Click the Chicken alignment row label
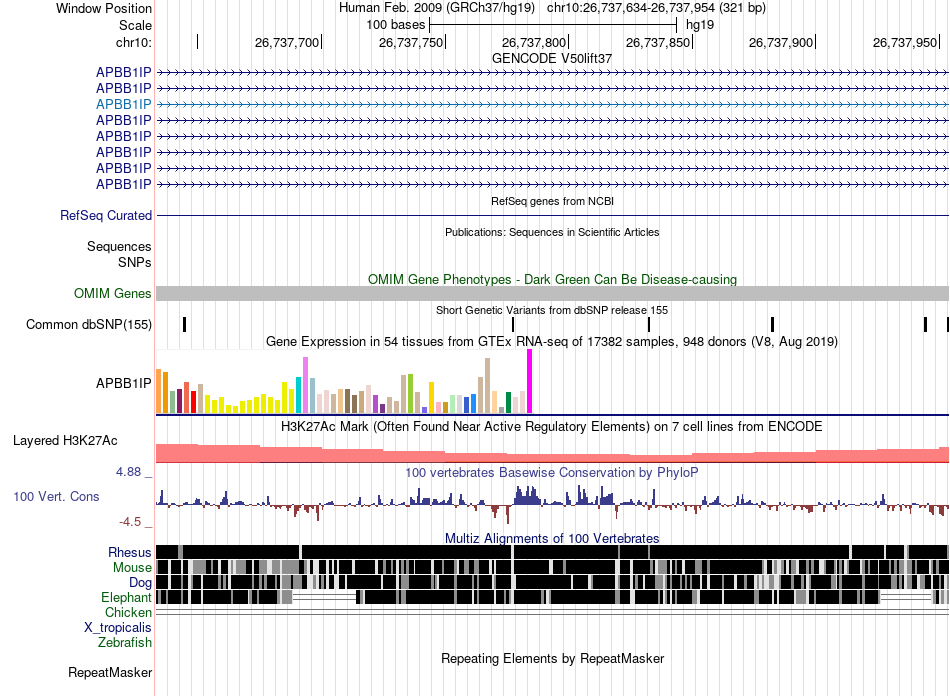 pyautogui.click(x=128, y=612)
